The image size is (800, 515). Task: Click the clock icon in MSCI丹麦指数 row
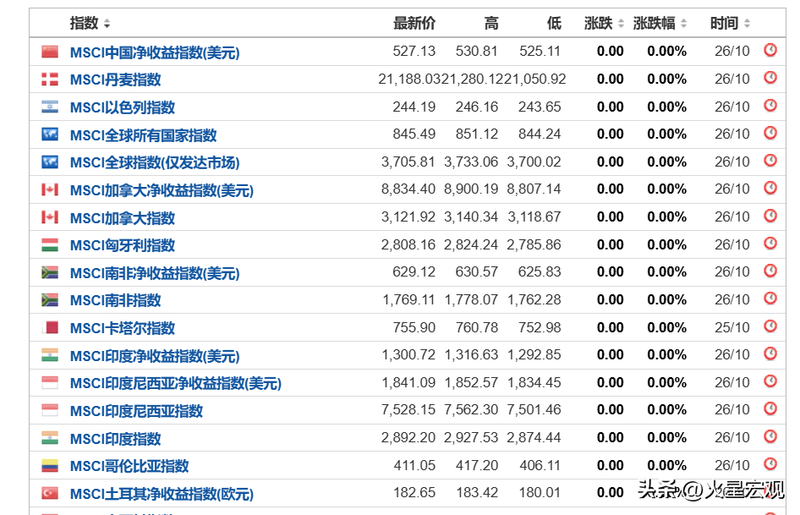[x=770, y=78]
